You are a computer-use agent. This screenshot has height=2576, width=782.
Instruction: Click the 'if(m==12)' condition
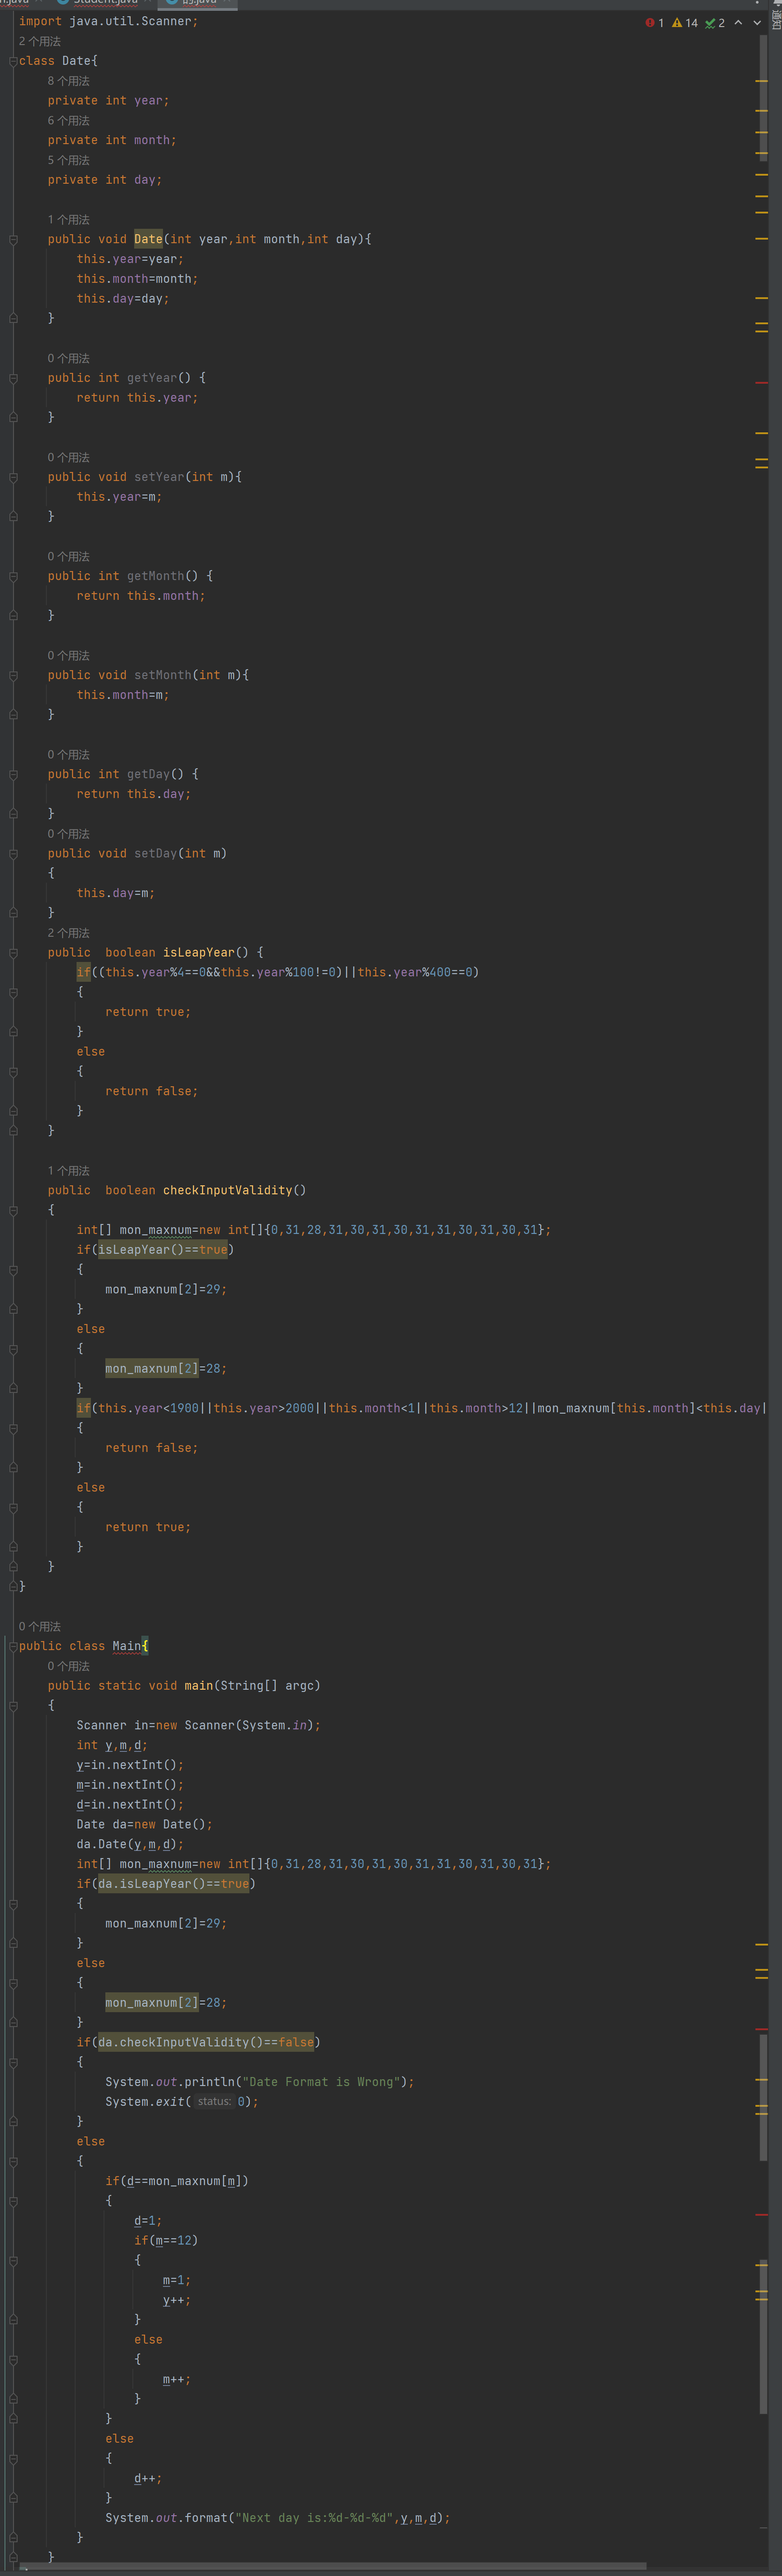166,2240
